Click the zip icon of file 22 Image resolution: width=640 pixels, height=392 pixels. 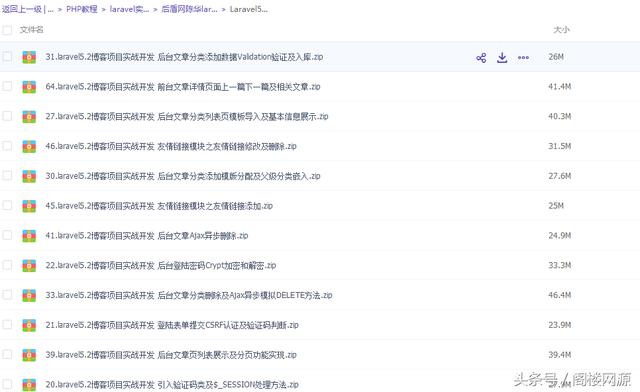[x=29, y=266]
